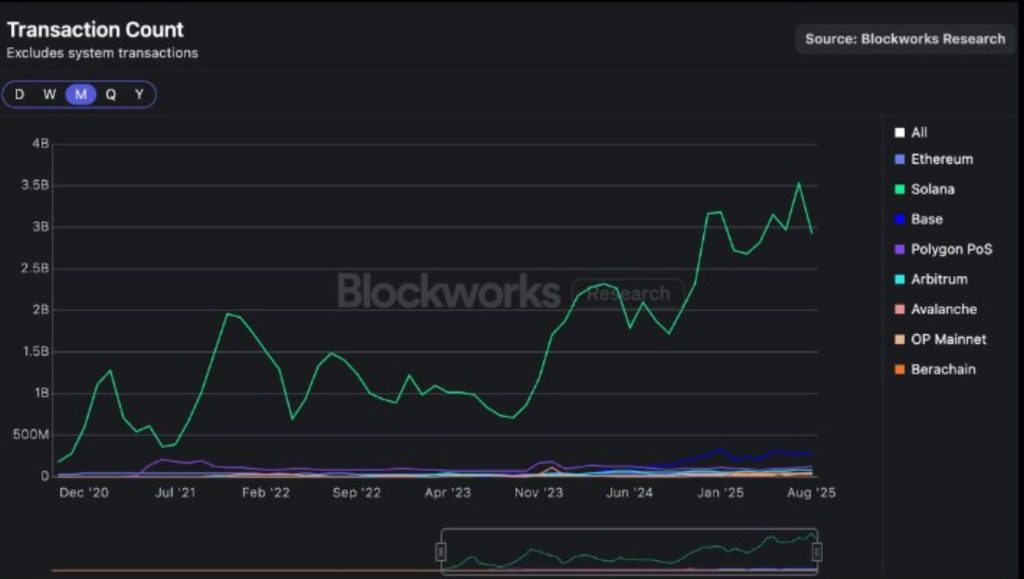Click the mini chart preview at the bottom
The image size is (1024, 579).
(630, 550)
